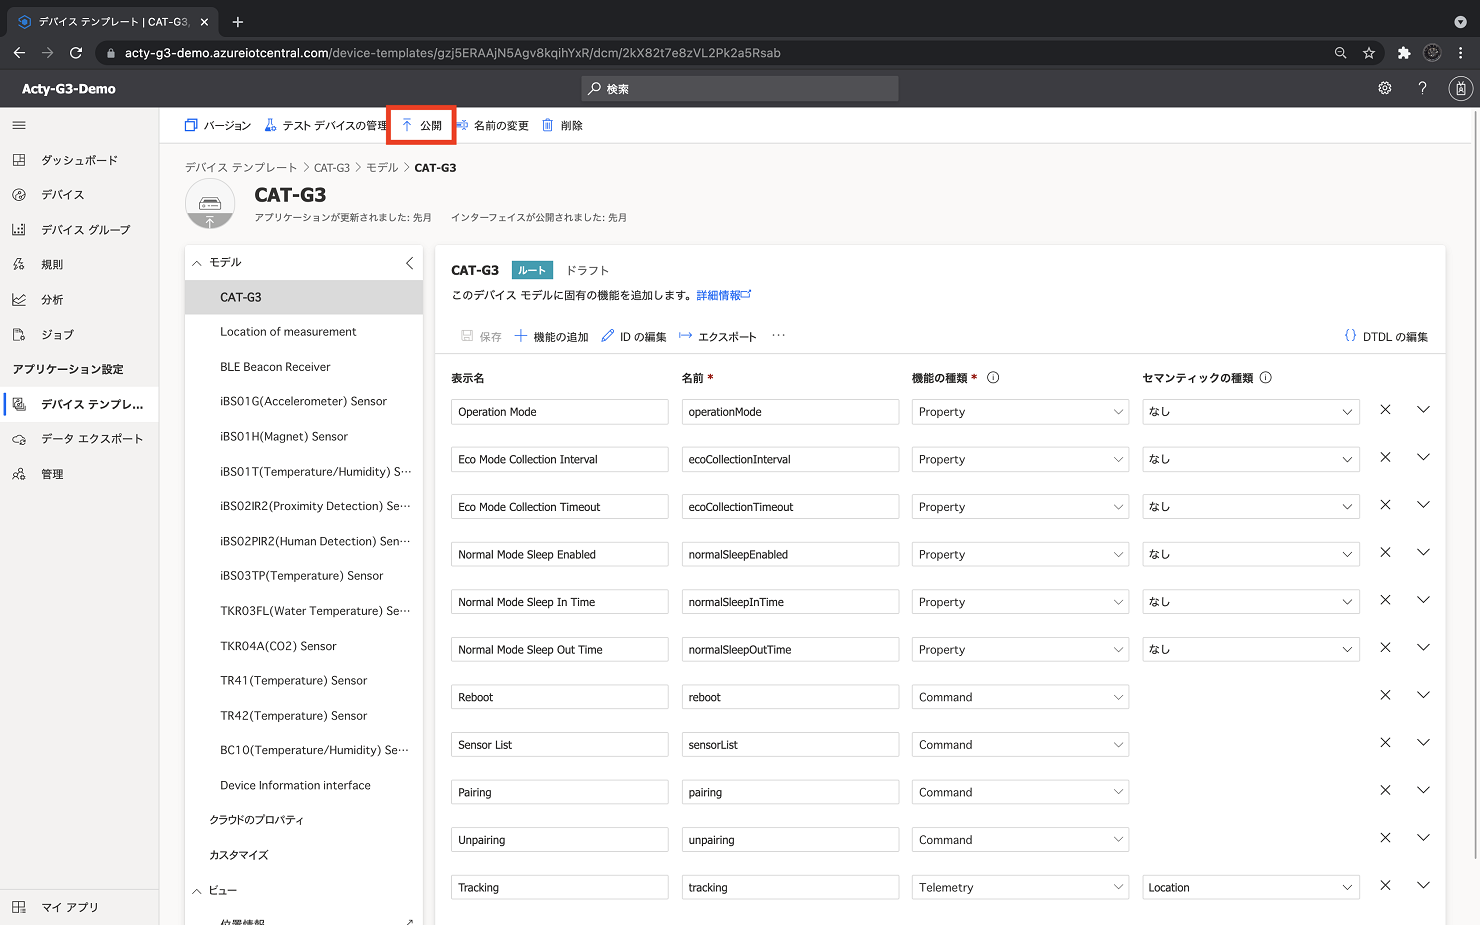Screen dimensions: 1480x925
Task: Collapse model panel with left chevron
Action: 409,263
